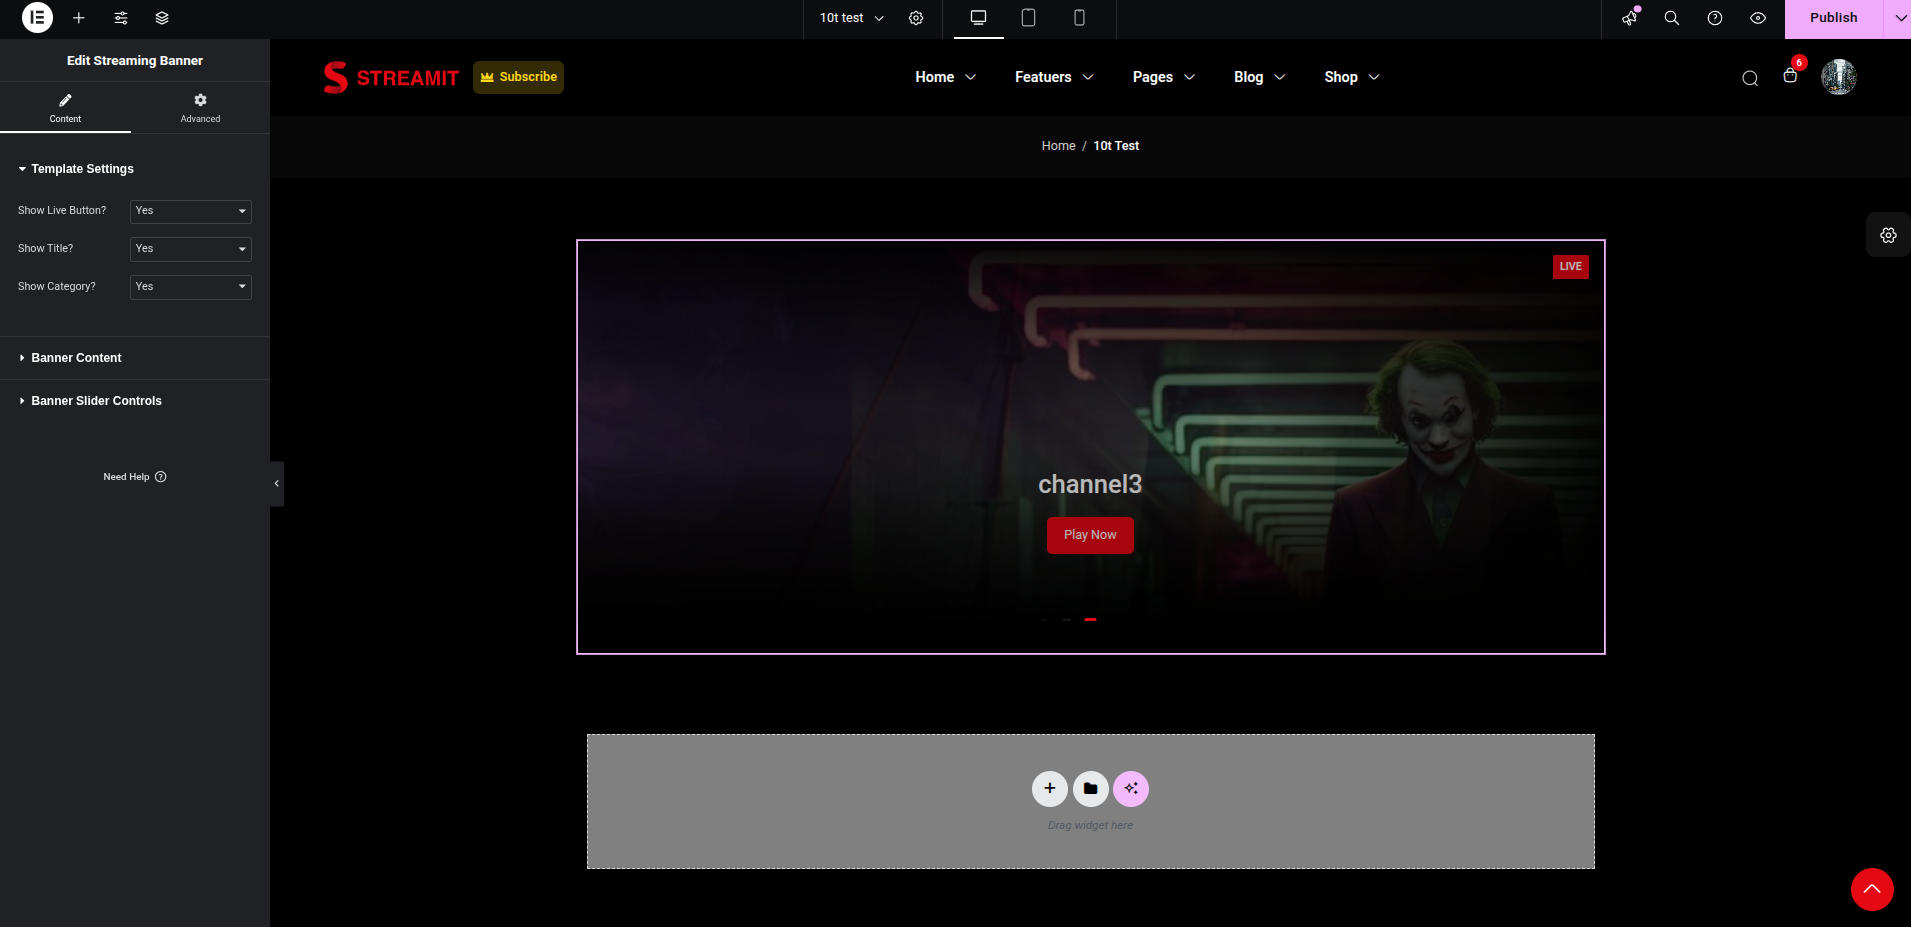
Task: Add template folder button
Action: (1091, 789)
